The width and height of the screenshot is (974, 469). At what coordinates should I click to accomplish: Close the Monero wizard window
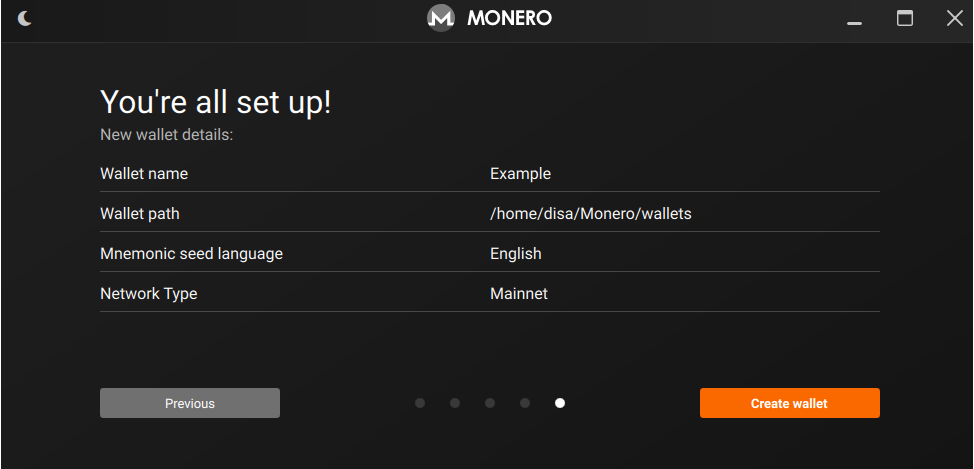pos(955,19)
